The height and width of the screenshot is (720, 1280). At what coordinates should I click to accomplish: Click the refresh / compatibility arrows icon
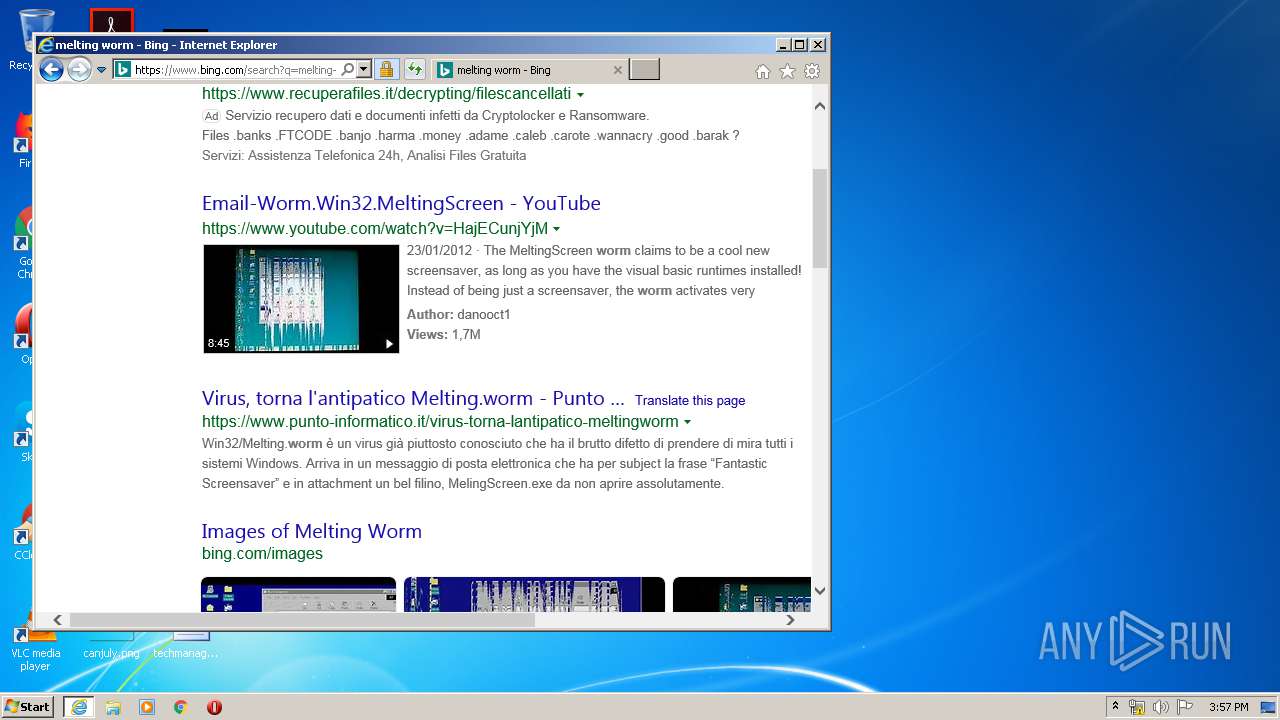click(x=414, y=70)
